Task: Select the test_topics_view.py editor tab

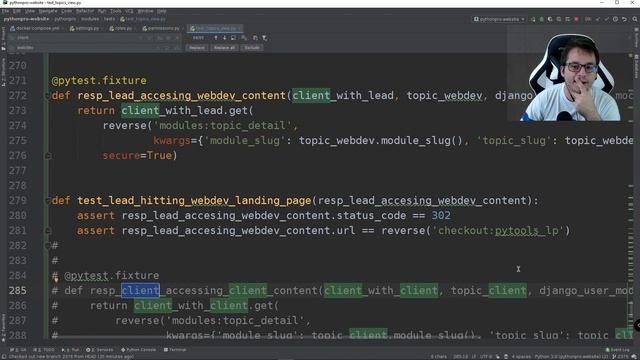Action: click(x=215, y=29)
